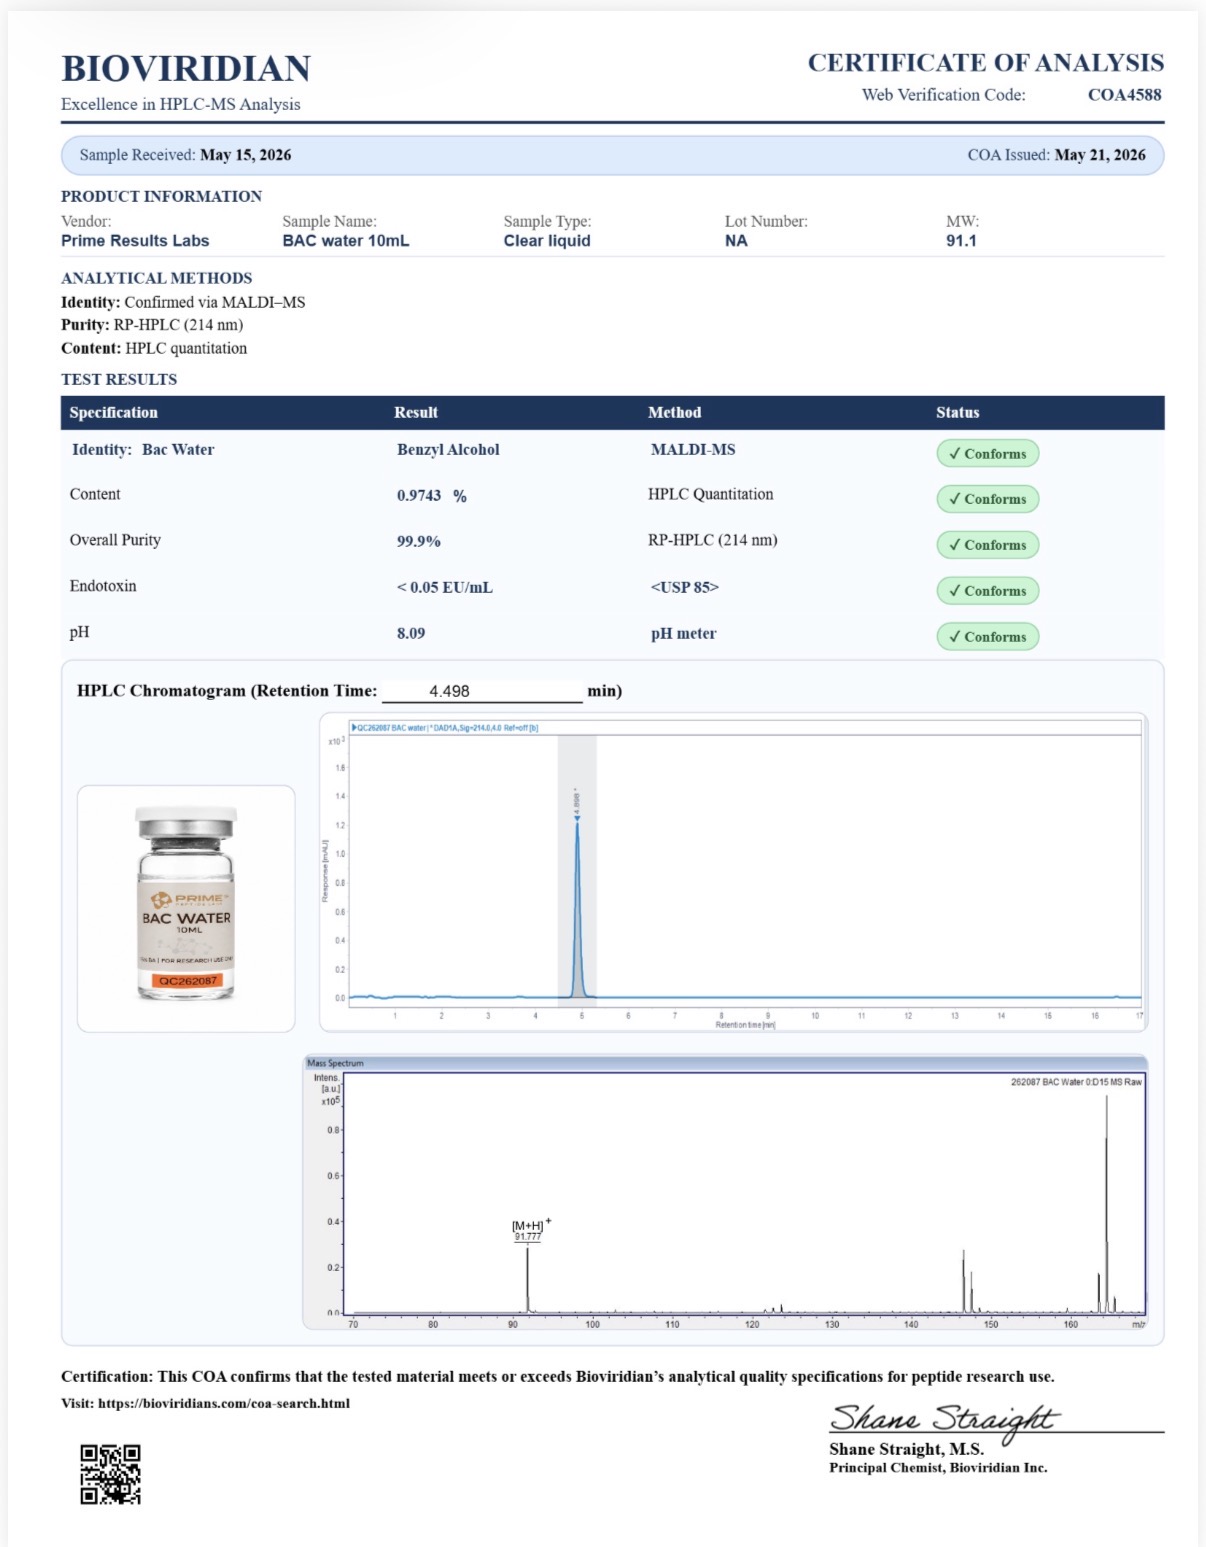Image resolution: width=1206 pixels, height=1547 pixels.
Task: Click the Sample Received May 15, 2026 date
Action: [246, 155]
